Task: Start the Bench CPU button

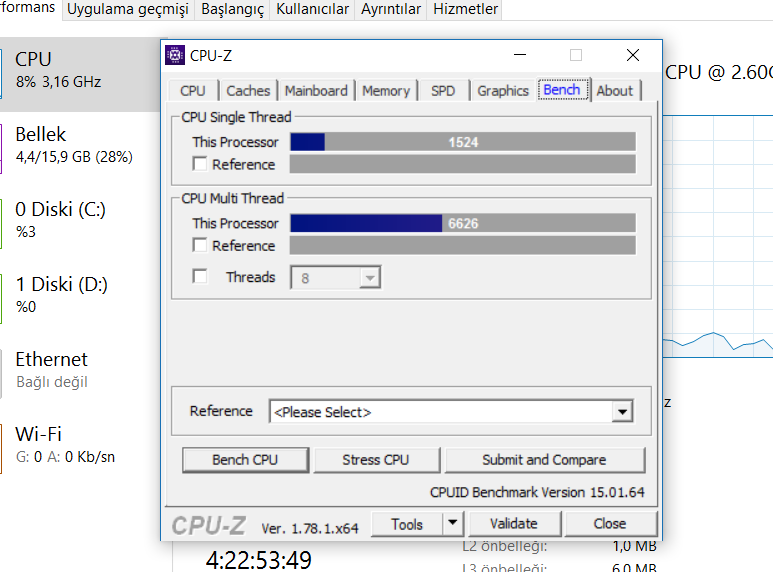Action: tap(245, 460)
